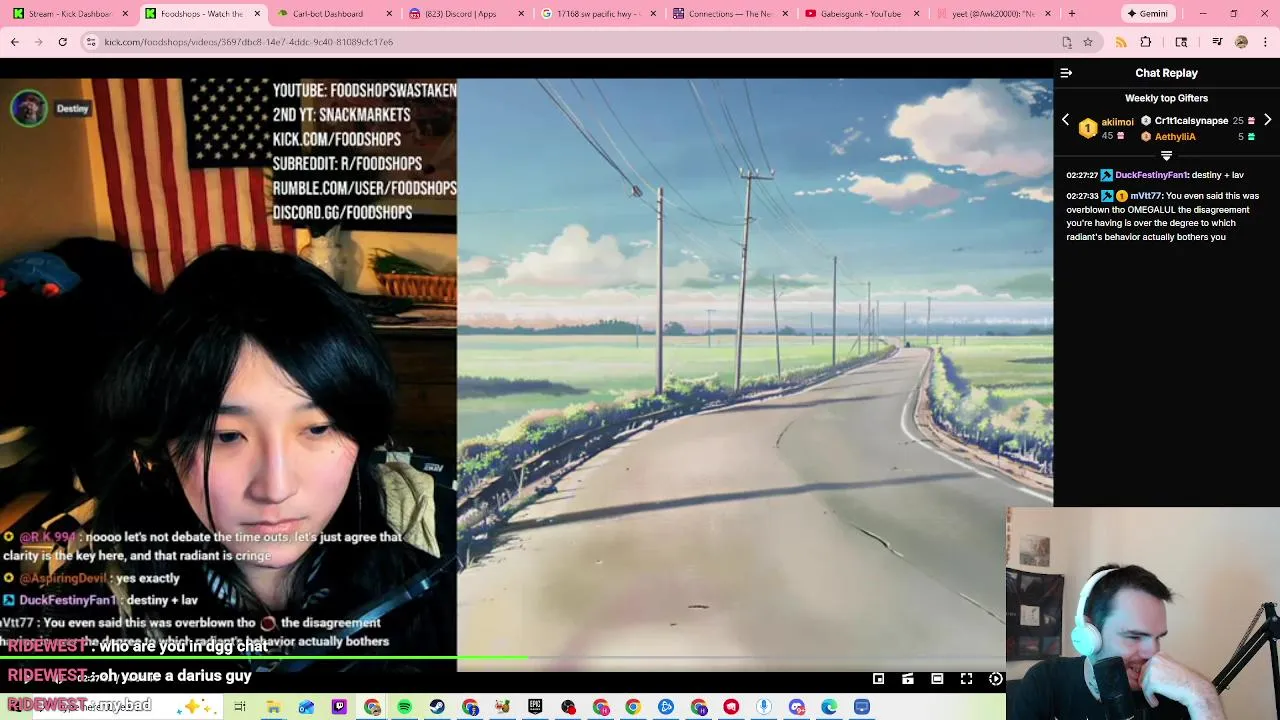Switch to Gabeisgunk - YouTube tab
The height and width of the screenshot is (720, 1280).
pos(861,14)
